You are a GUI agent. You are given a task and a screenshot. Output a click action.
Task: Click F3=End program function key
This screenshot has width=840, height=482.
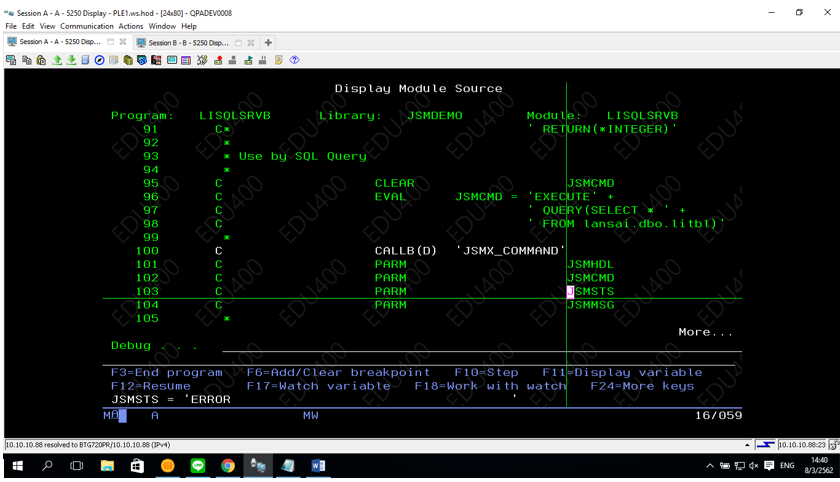coord(167,373)
